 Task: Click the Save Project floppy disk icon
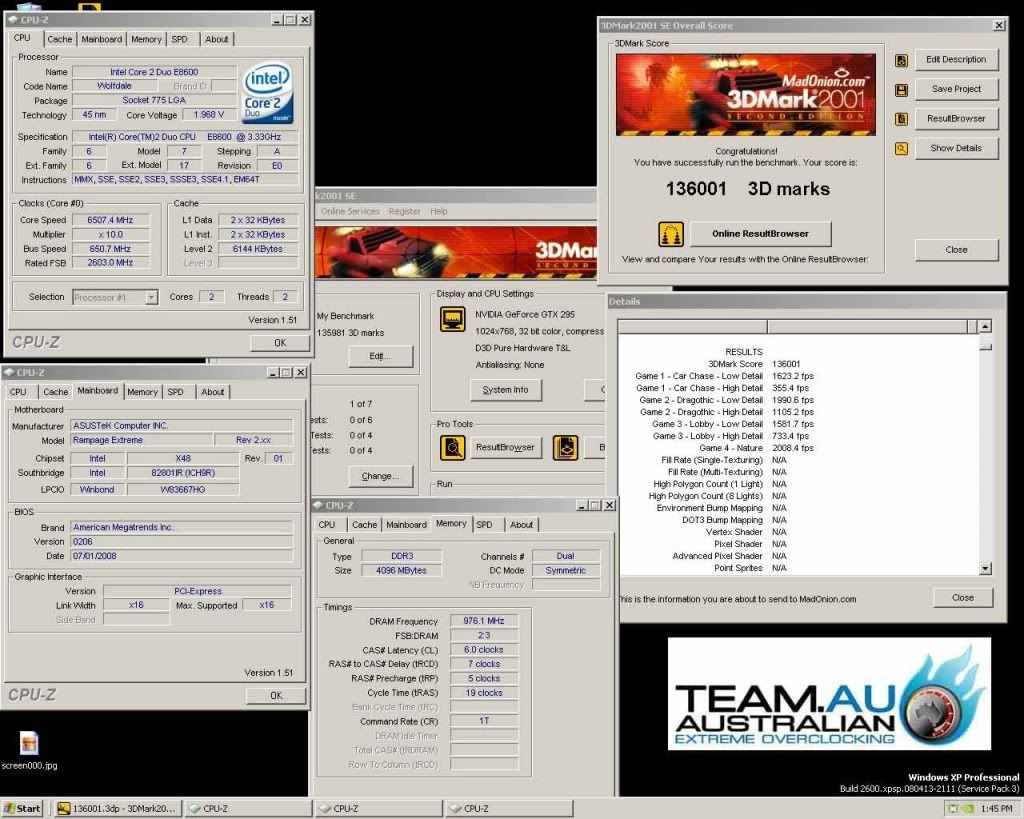(x=901, y=90)
